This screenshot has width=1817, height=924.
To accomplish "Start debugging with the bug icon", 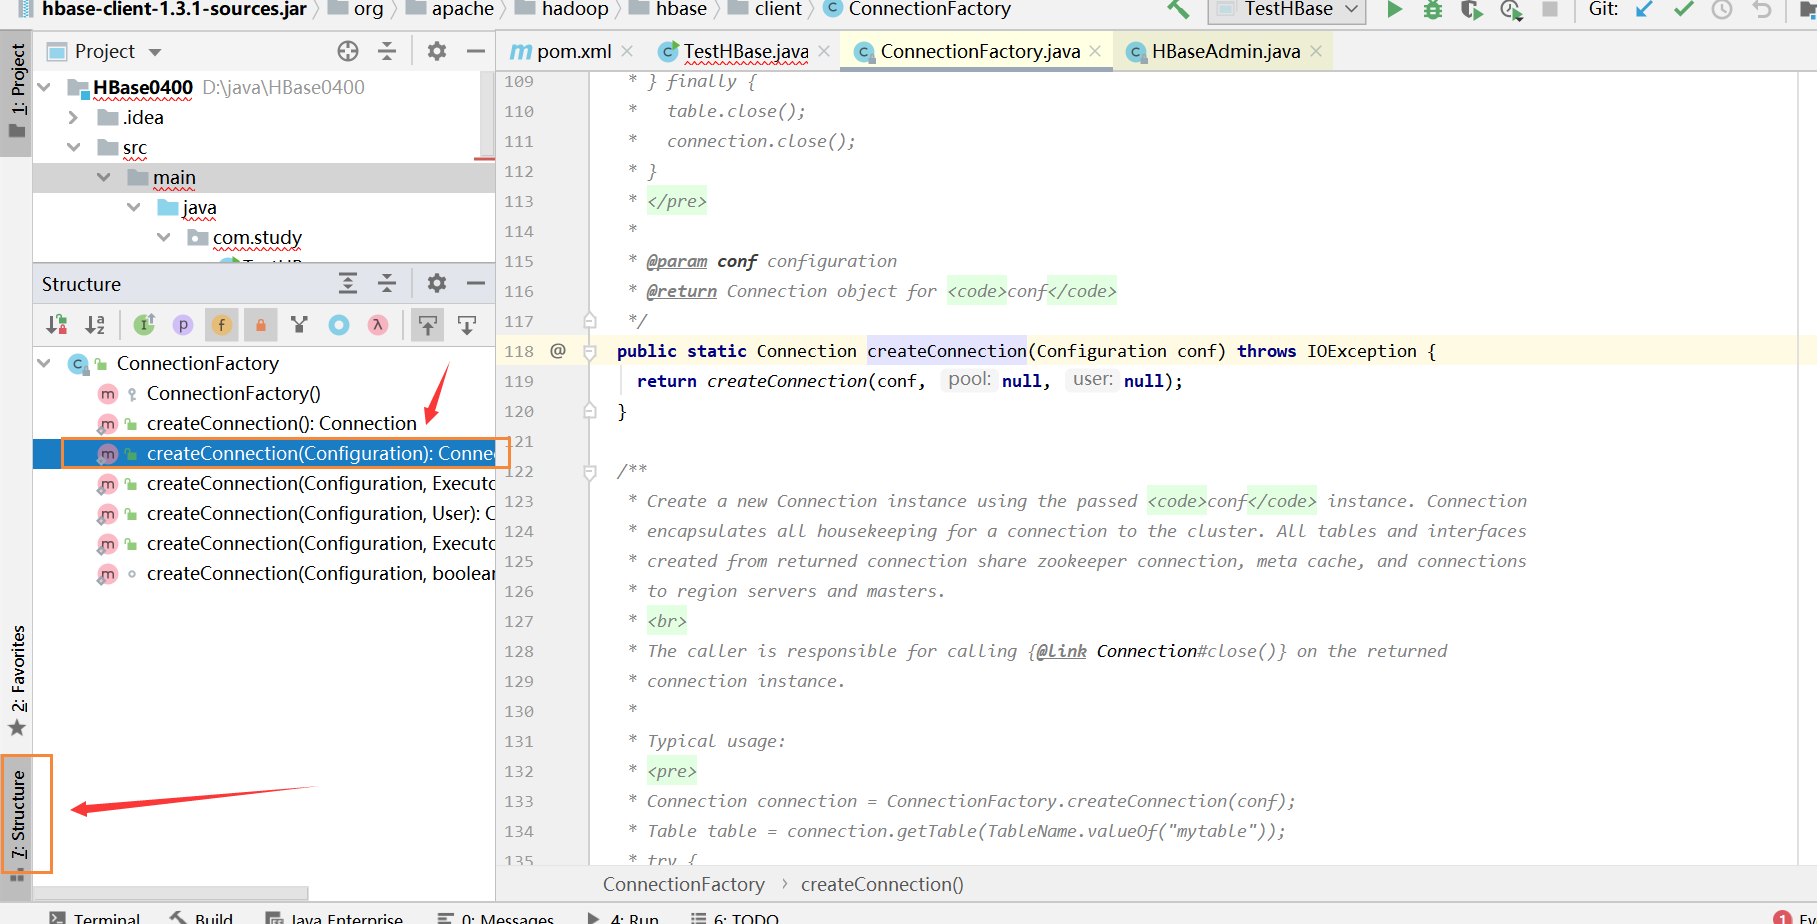I will [x=1433, y=9].
